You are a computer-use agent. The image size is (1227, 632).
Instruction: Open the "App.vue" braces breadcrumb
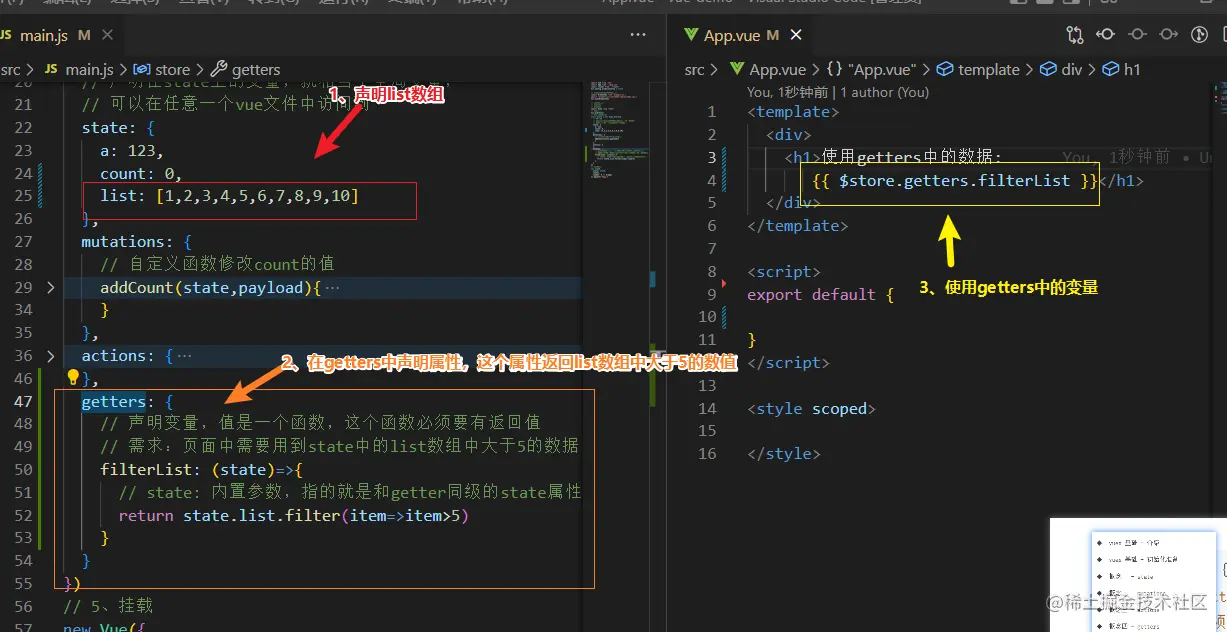click(872, 69)
